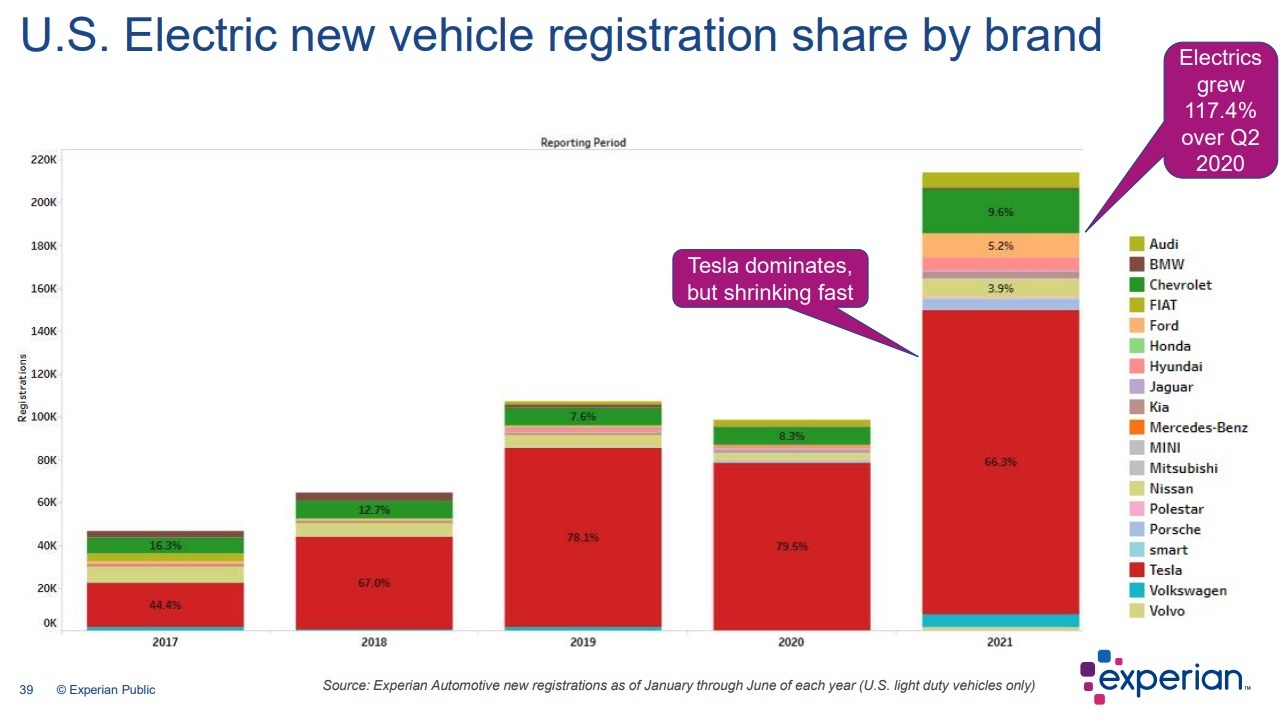Click the Volvo legend color swatch
The image size is (1283, 725).
tap(1136, 611)
